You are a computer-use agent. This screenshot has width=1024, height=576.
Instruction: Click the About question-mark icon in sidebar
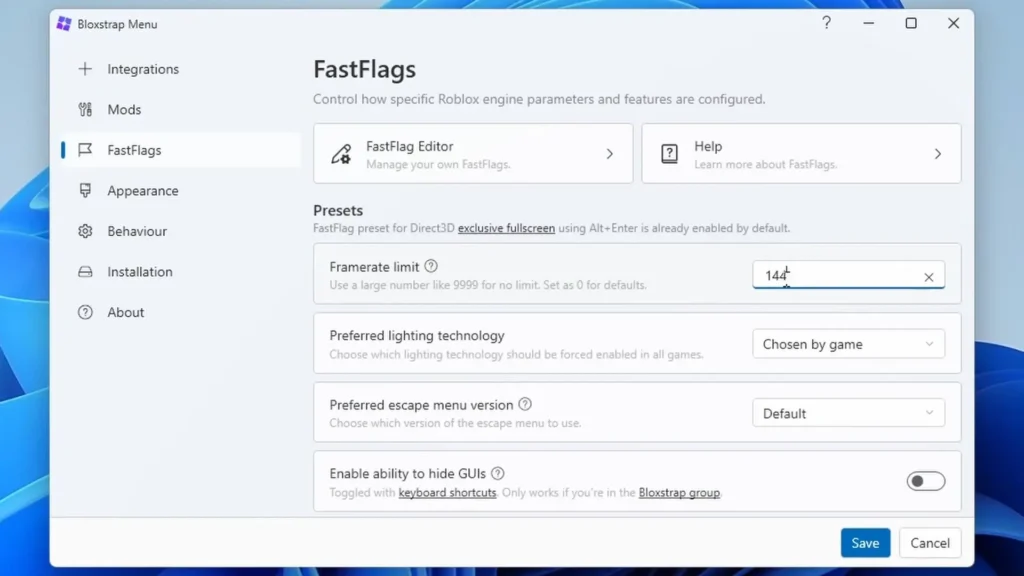coord(85,312)
